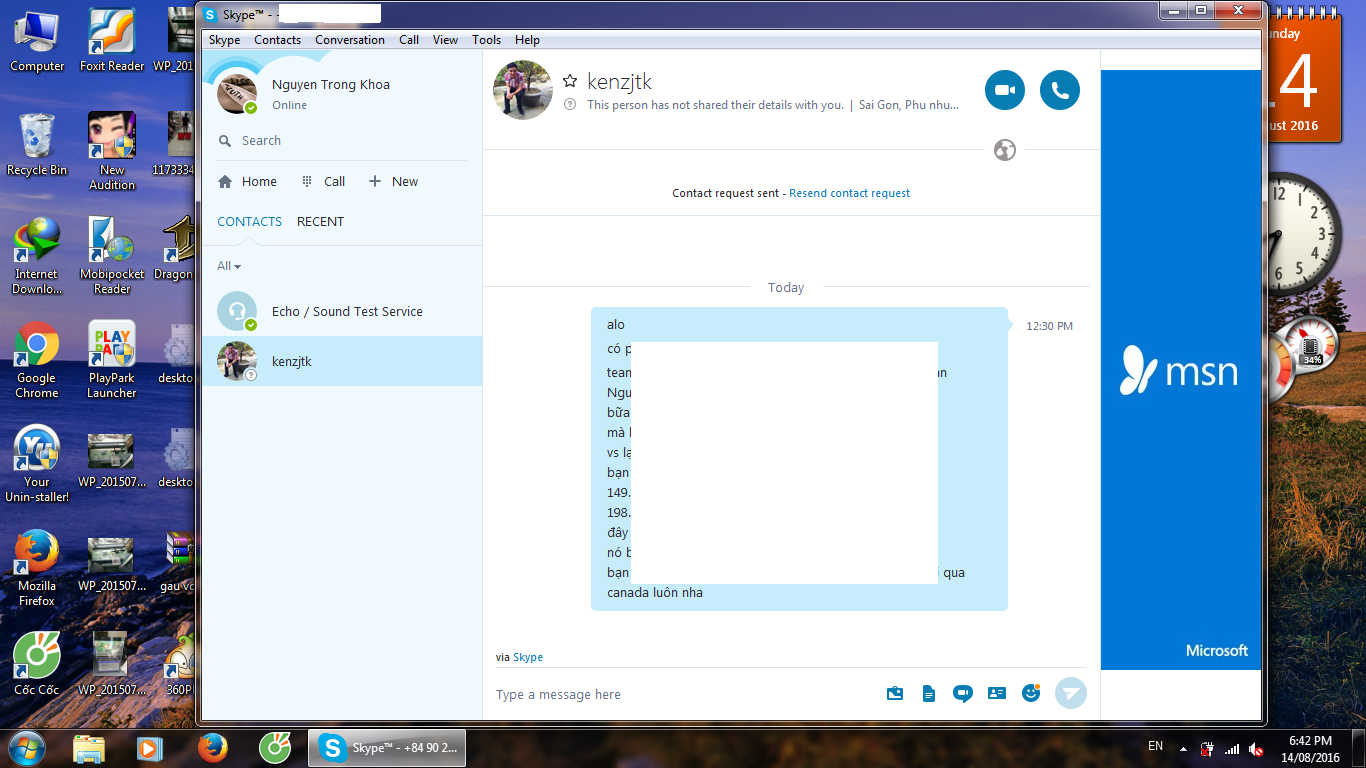Screen dimensions: 1366x768
Task: Click the 12:30 PM message timestamp
Action: [1049, 326]
